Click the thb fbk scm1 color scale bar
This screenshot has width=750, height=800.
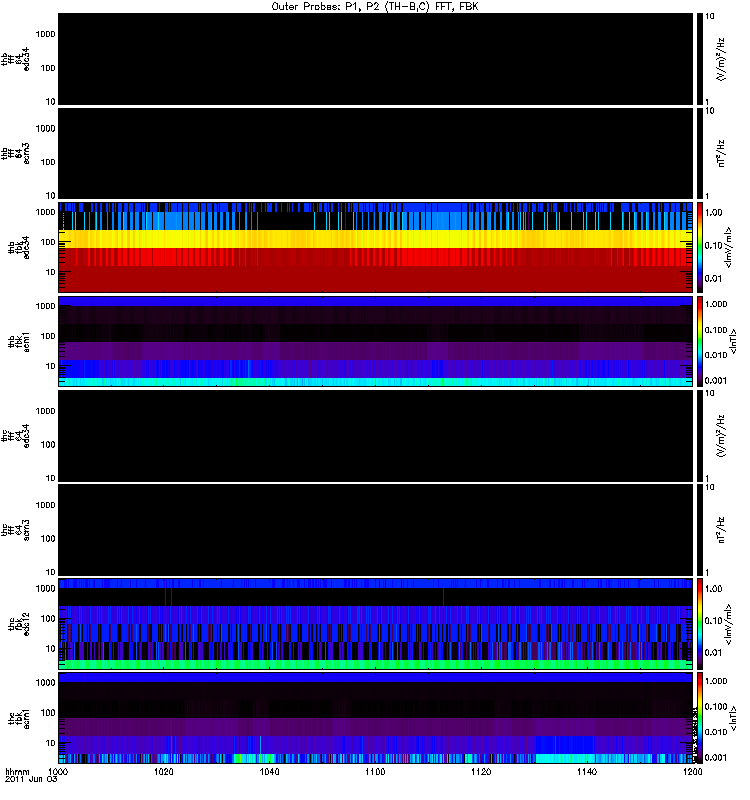tap(701, 341)
